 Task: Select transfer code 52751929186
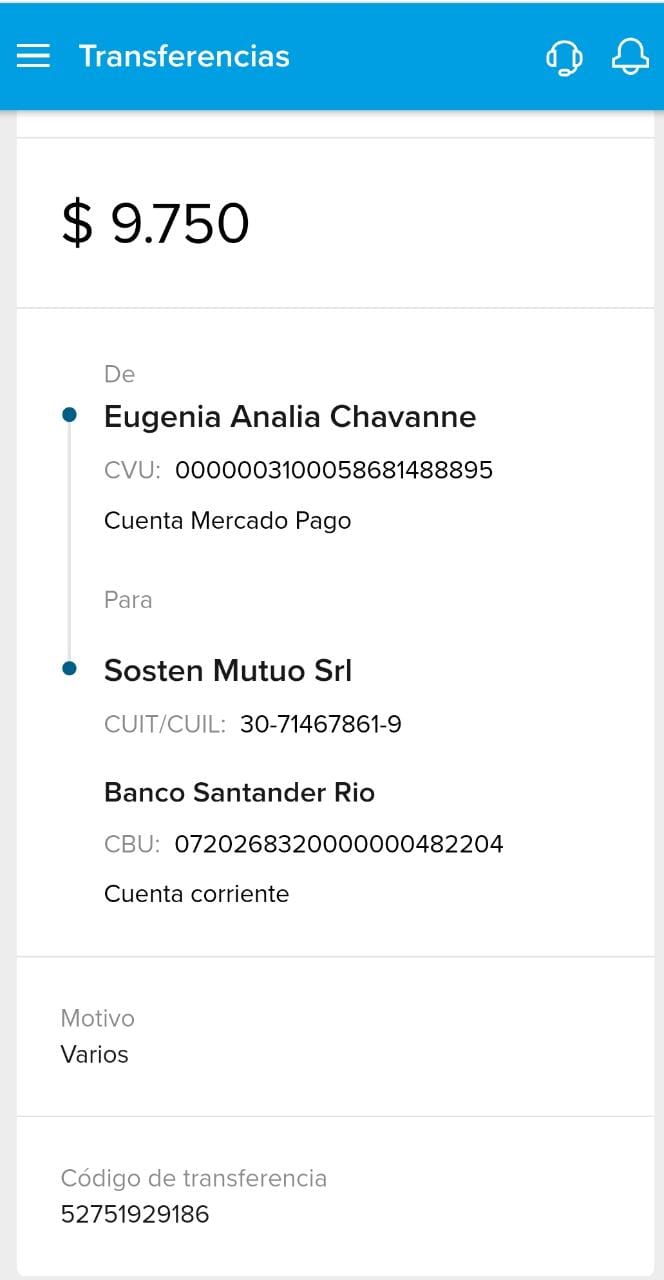(x=135, y=1214)
